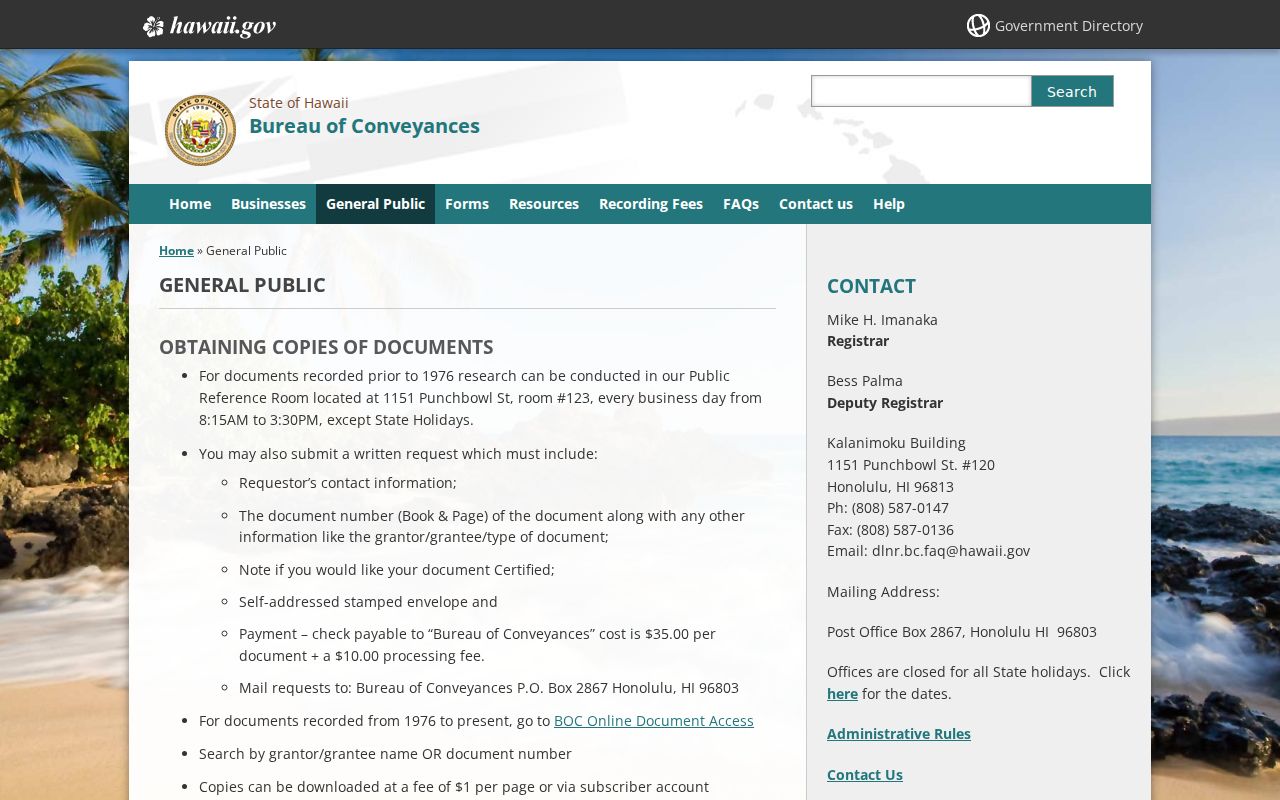1280x800 pixels.
Task: Click the 'Self-addressed stamped envelope and' item
Action: 368,602
